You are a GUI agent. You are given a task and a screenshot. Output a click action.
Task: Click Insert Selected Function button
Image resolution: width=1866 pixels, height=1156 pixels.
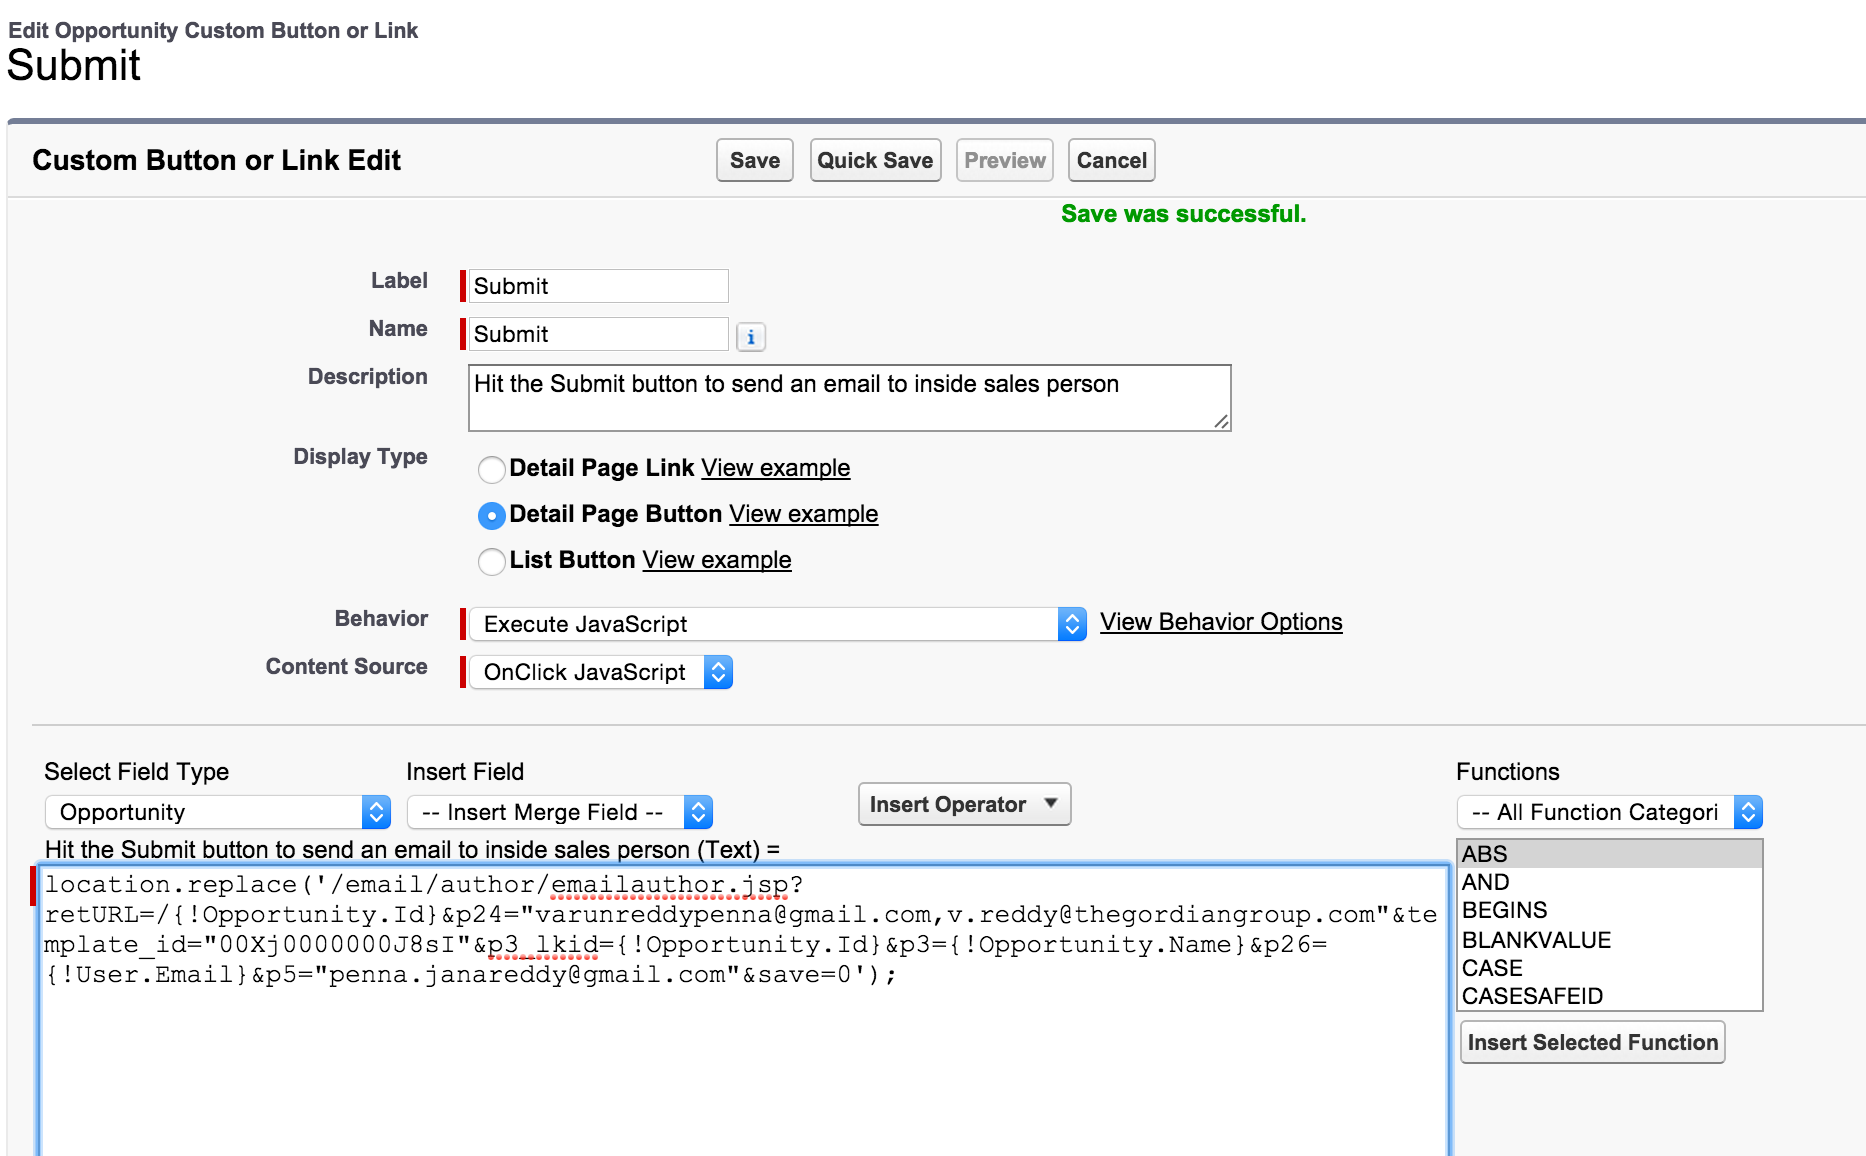click(1592, 1042)
